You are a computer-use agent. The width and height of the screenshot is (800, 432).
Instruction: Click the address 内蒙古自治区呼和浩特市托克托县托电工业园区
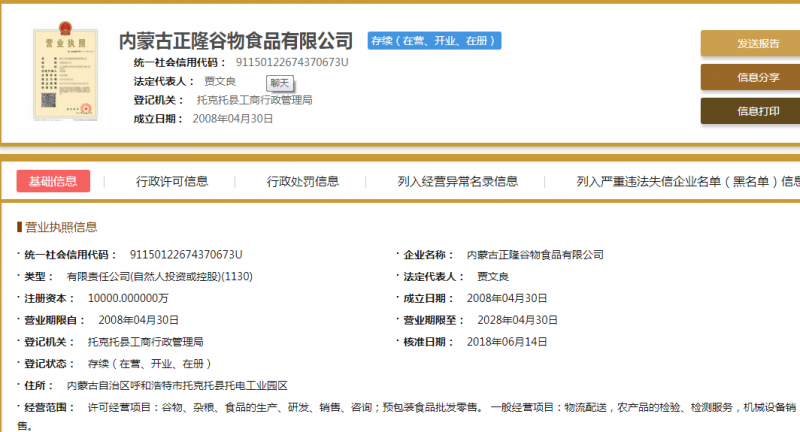177,386
